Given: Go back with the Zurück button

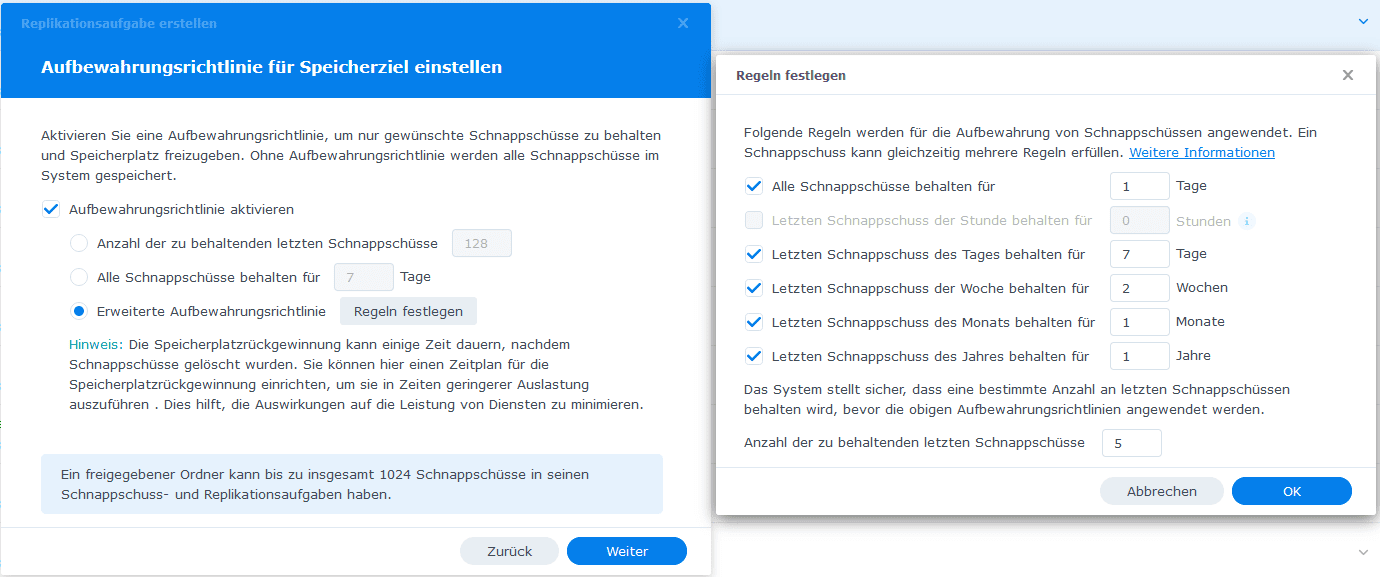Looking at the screenshot, I should (510, 551).
